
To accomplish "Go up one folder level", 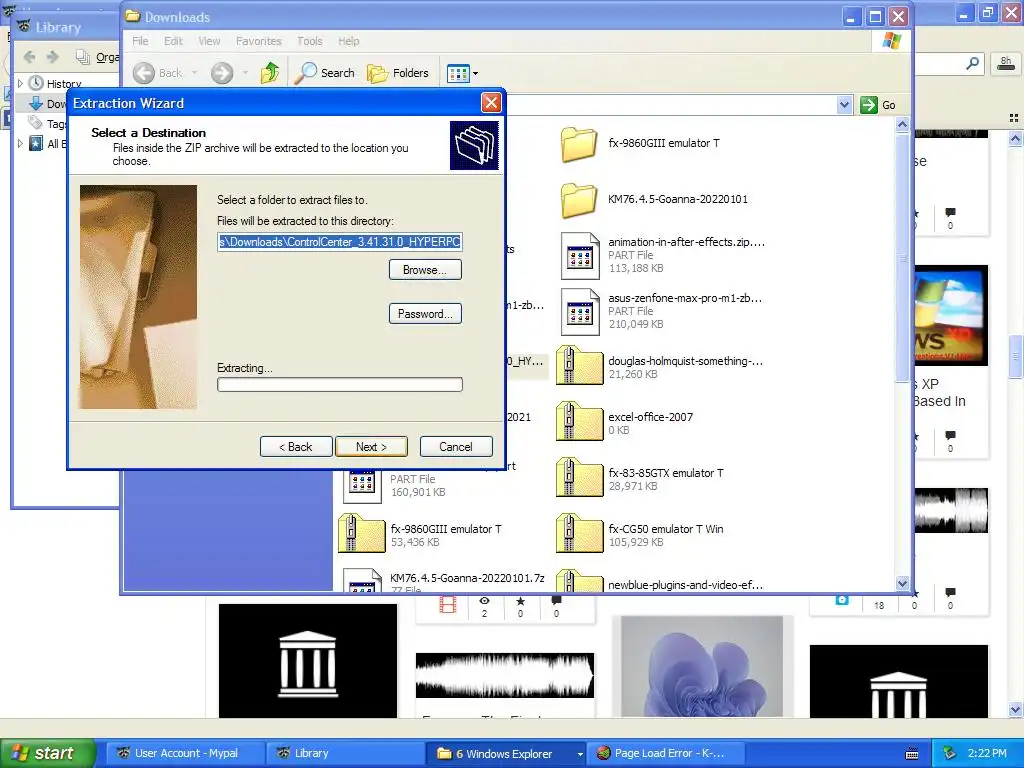I will [x=270, y=73].
